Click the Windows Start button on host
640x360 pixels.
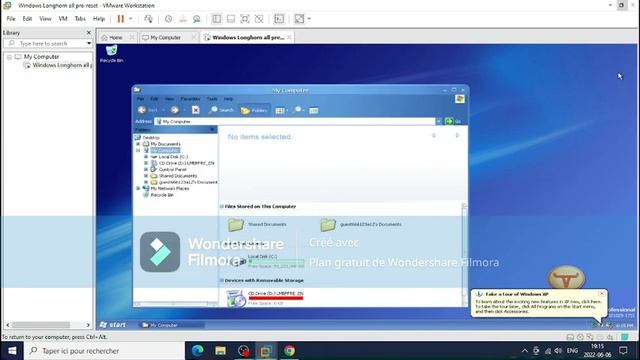[12, 351]
